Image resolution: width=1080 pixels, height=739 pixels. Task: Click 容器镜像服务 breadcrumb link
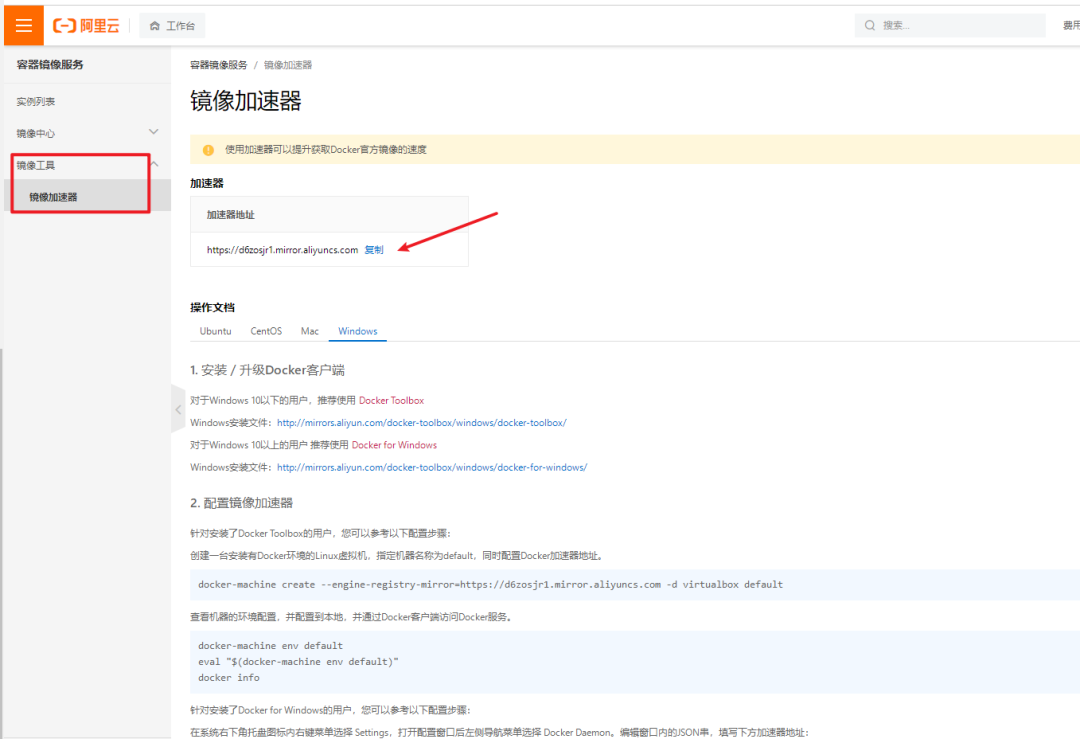[218, 65]
